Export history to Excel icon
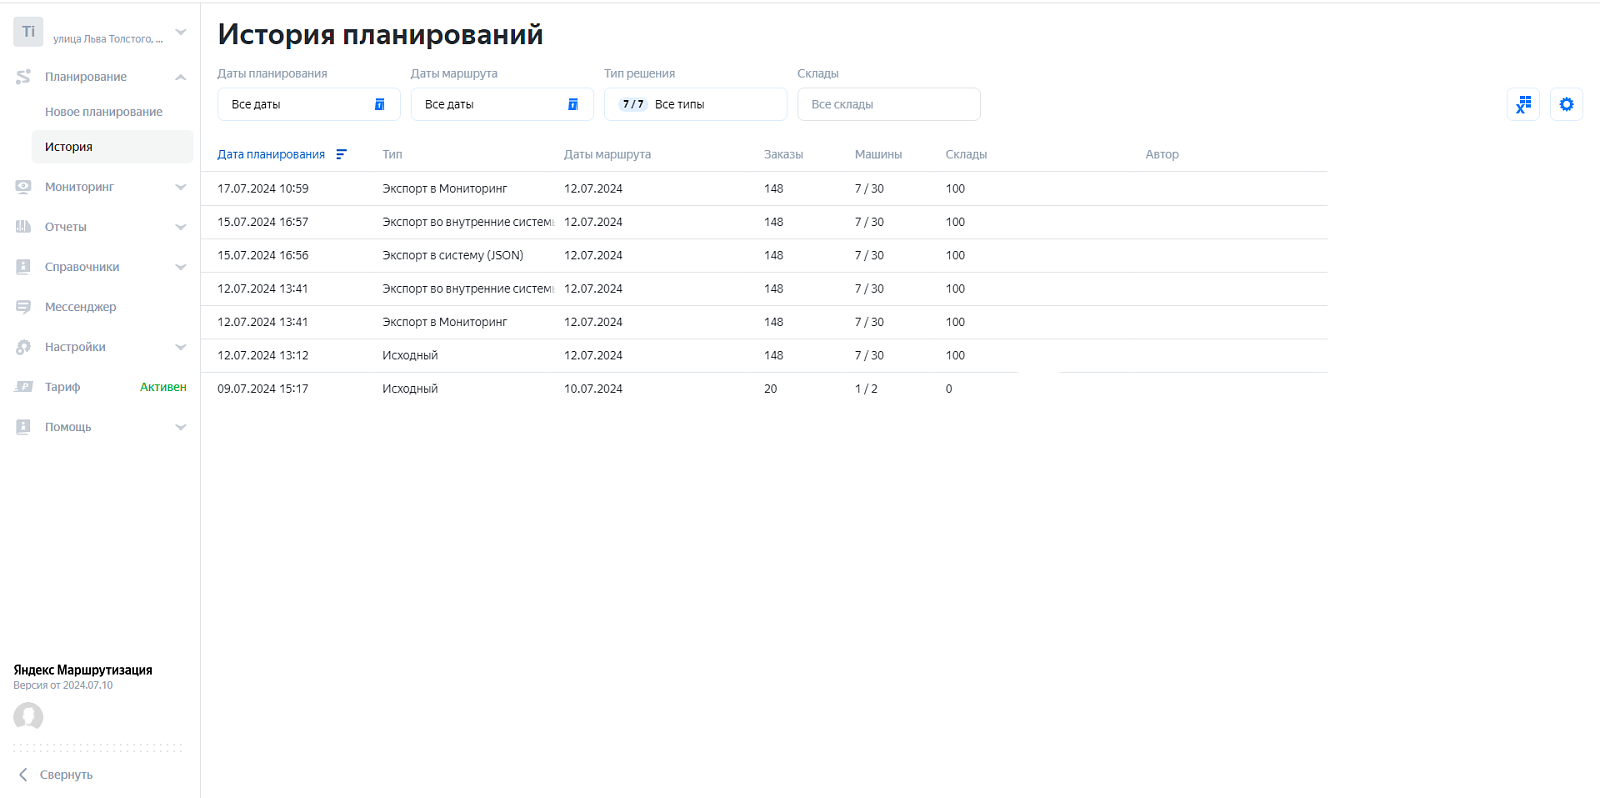This screenshot has height=798, width=1600. [1523, 104]
